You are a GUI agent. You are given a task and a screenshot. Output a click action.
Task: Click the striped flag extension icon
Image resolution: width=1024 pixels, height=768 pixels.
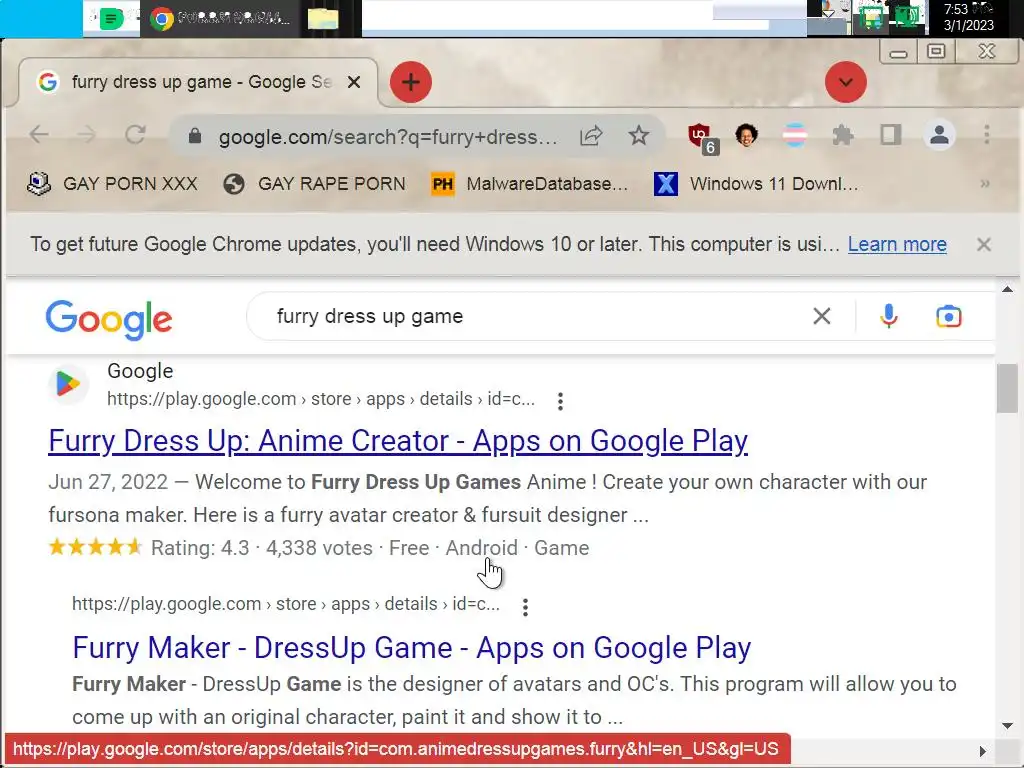click(795, 135)
